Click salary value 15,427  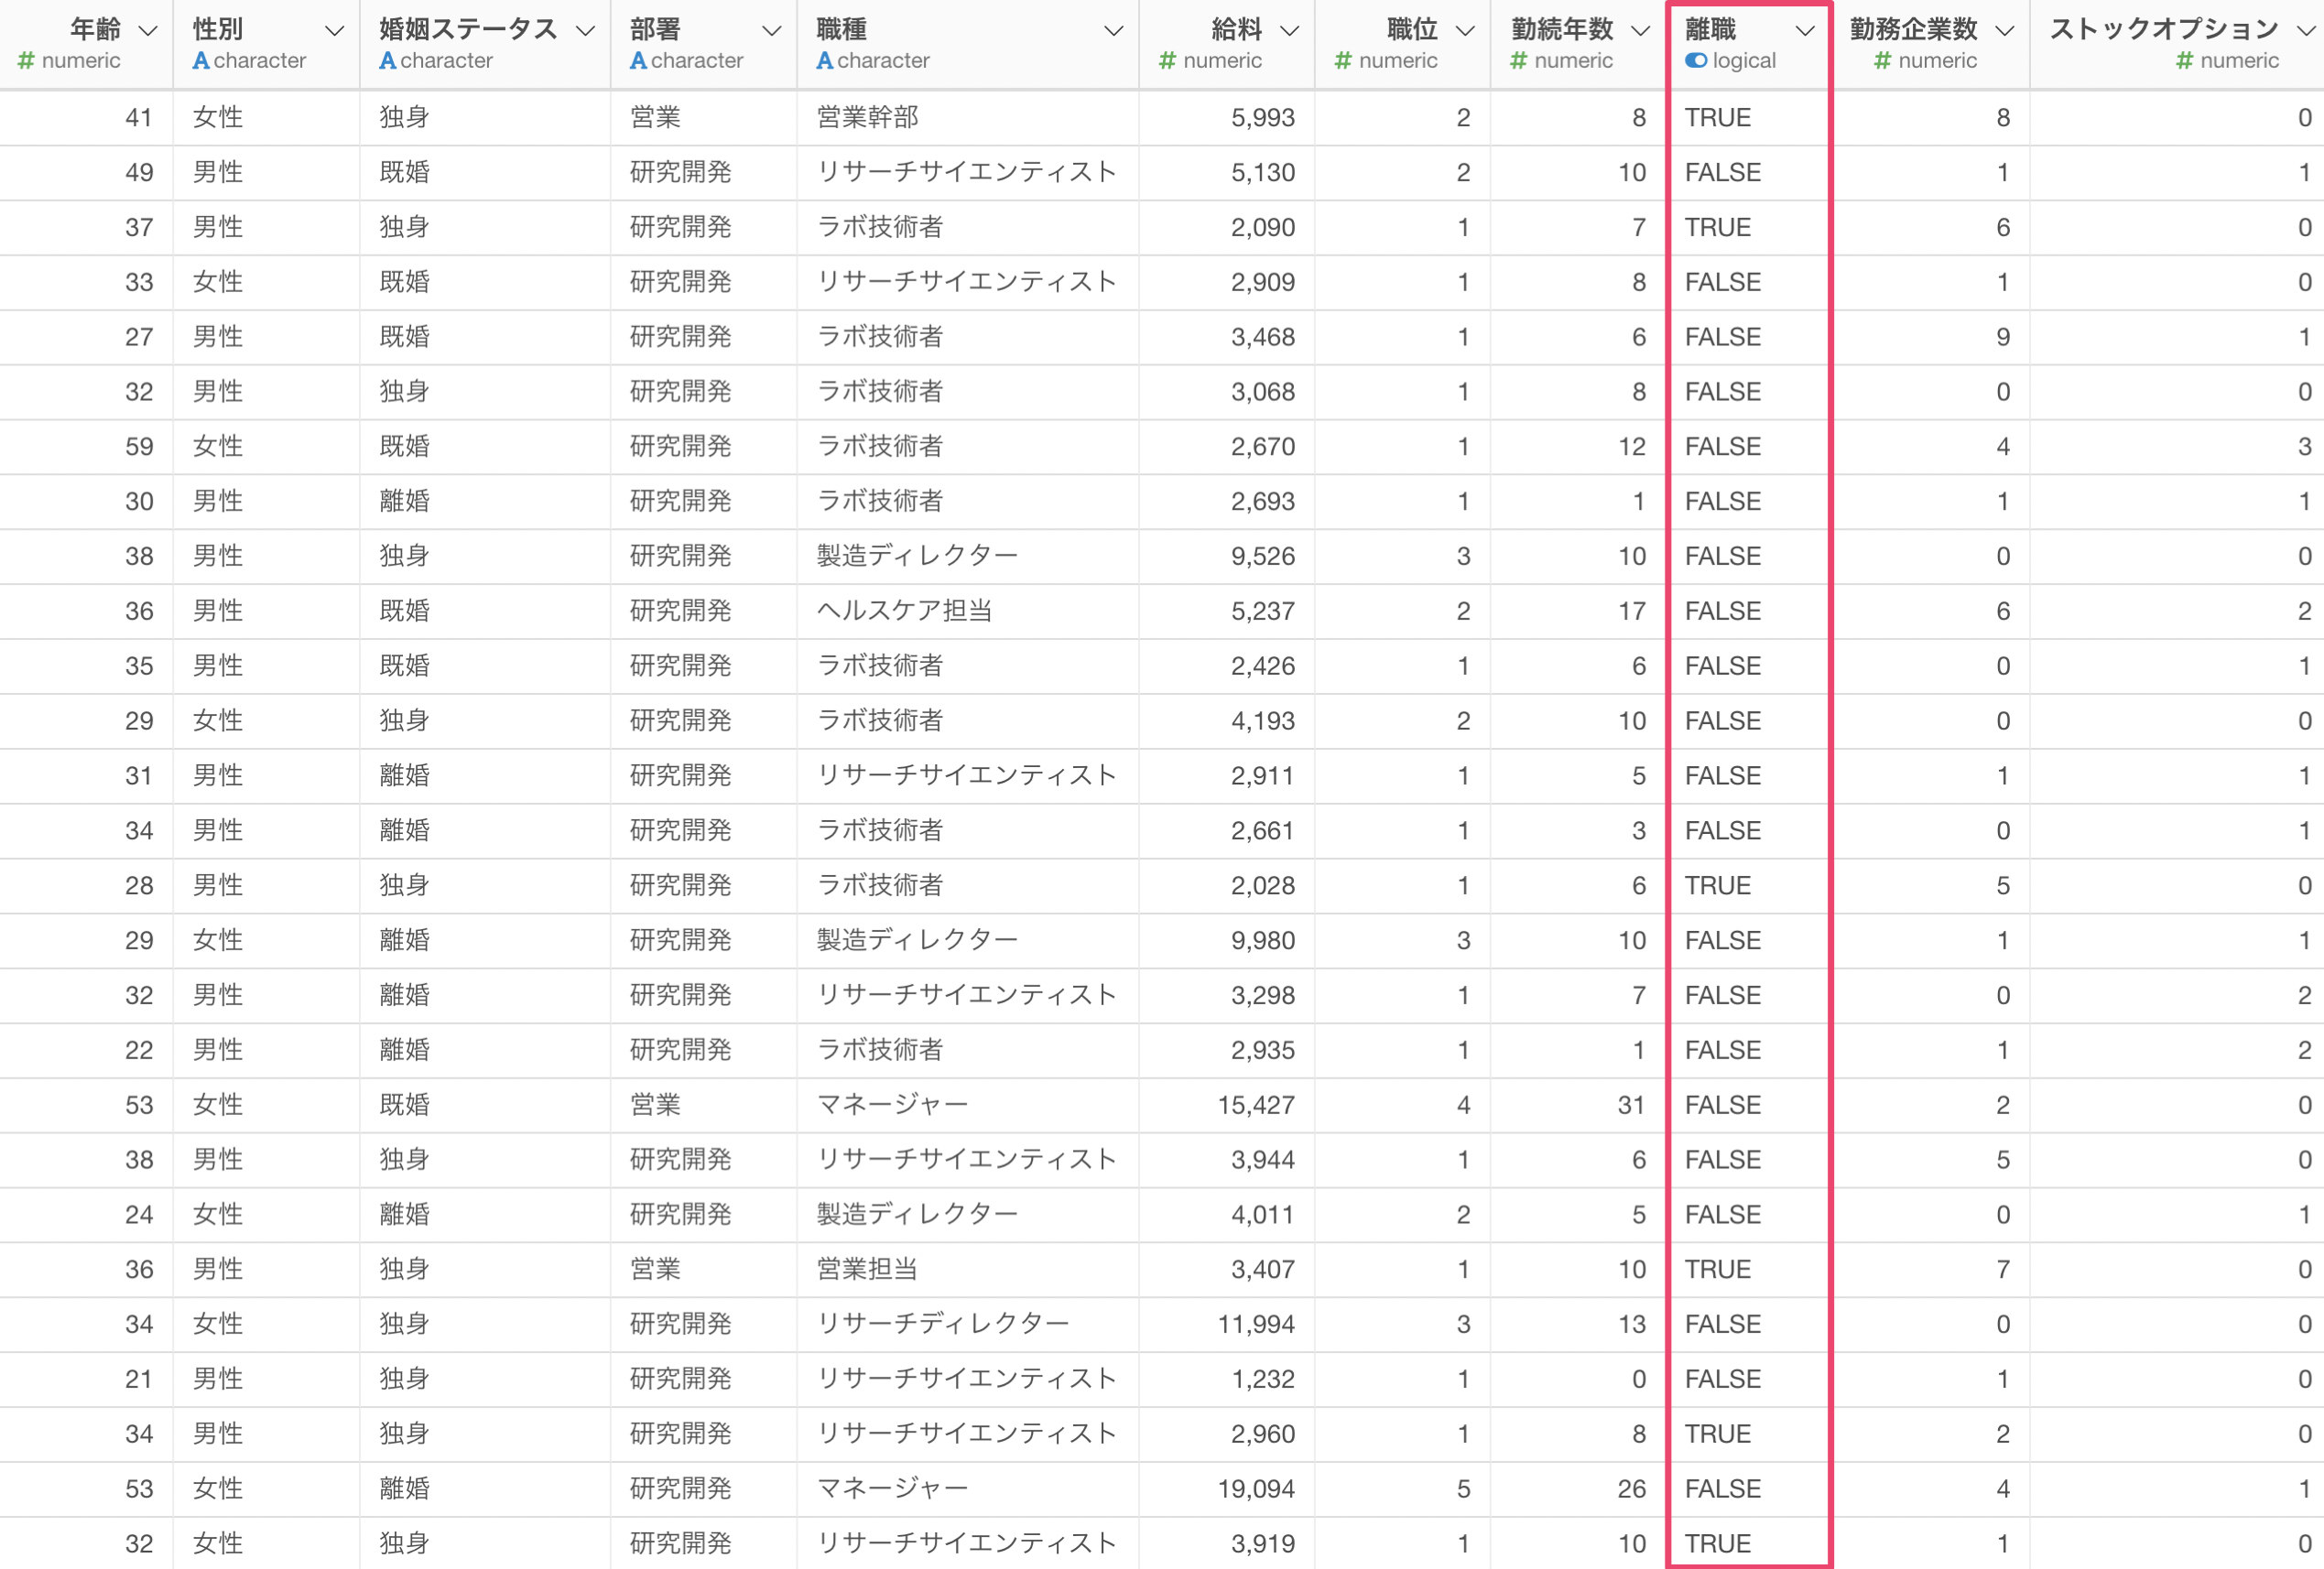coord(1256,1105)
